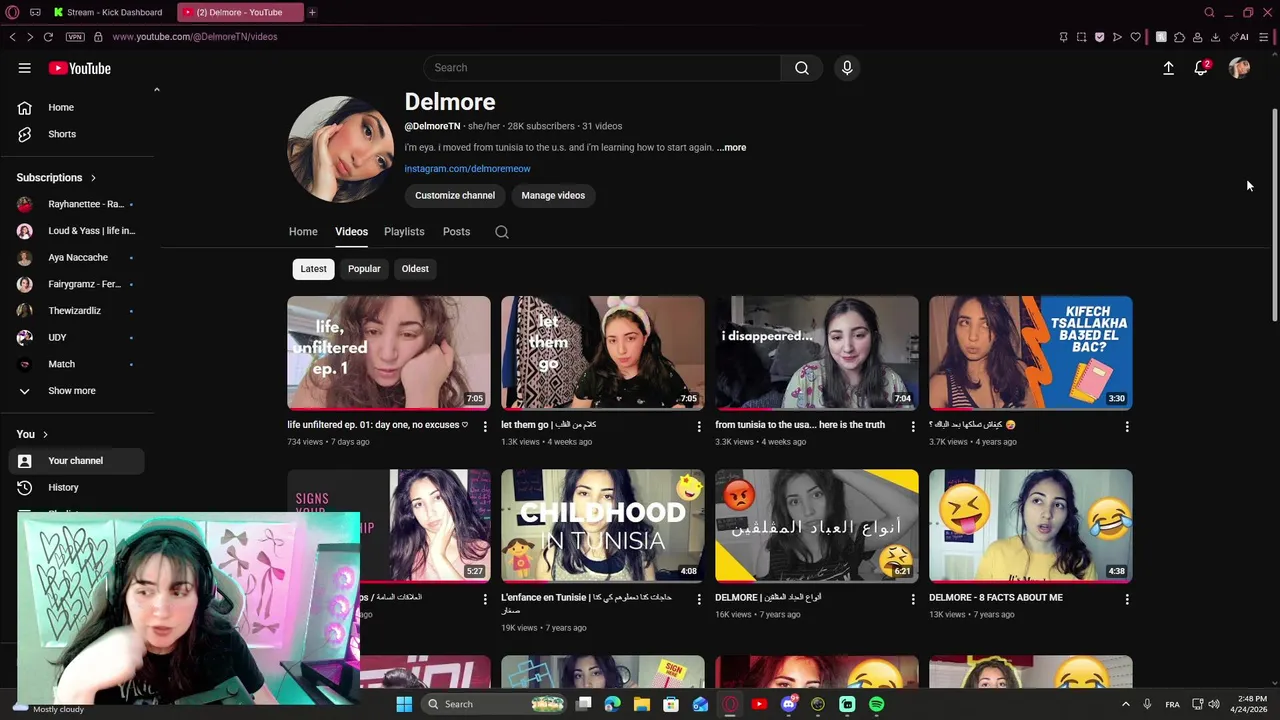The height and width of the screenshot is (720, 1280).
Task: Switch to the Videos tab
Action: (x=351, y=232)
